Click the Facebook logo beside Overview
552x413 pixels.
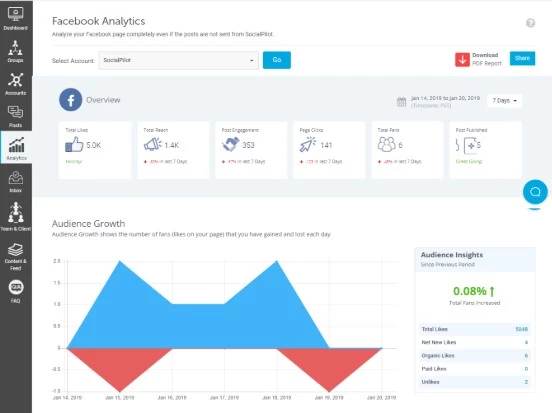click(70, 100)
